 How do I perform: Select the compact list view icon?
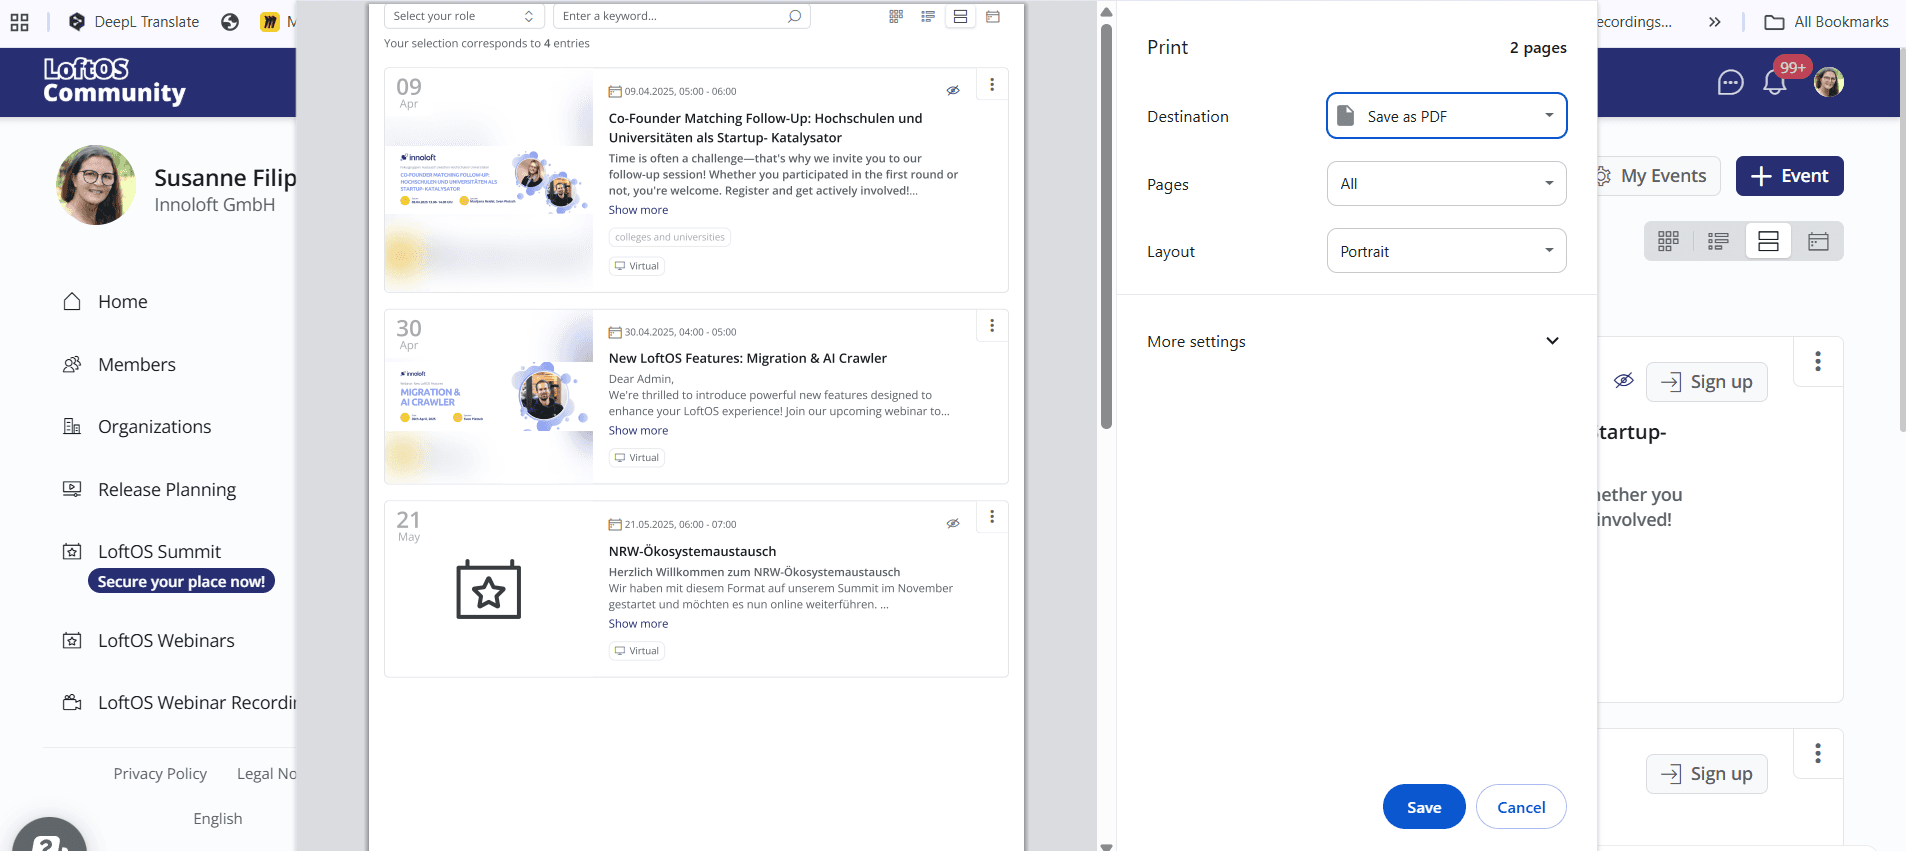point(1718,241)
